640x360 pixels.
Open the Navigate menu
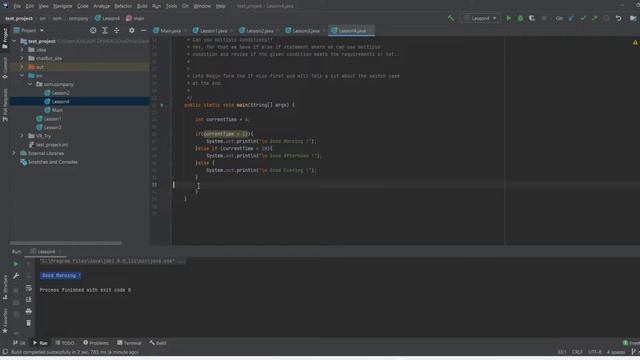pos(62,6)
